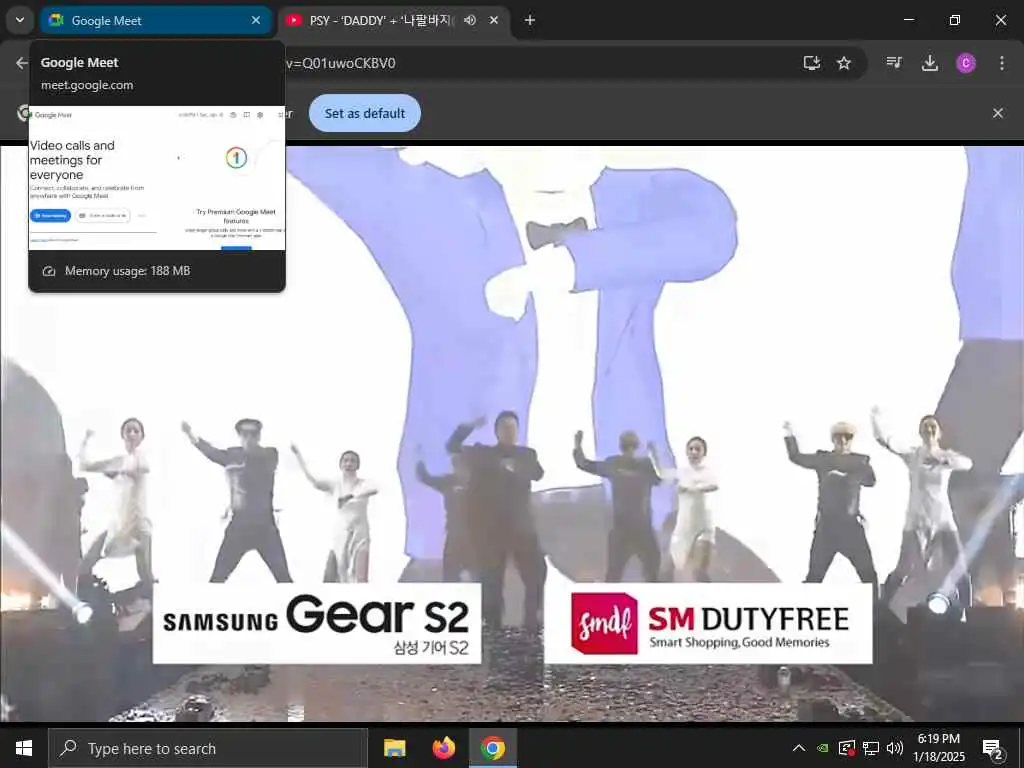
Task: Open the volume speaker tray icon
Action: [x=895, y=748]
